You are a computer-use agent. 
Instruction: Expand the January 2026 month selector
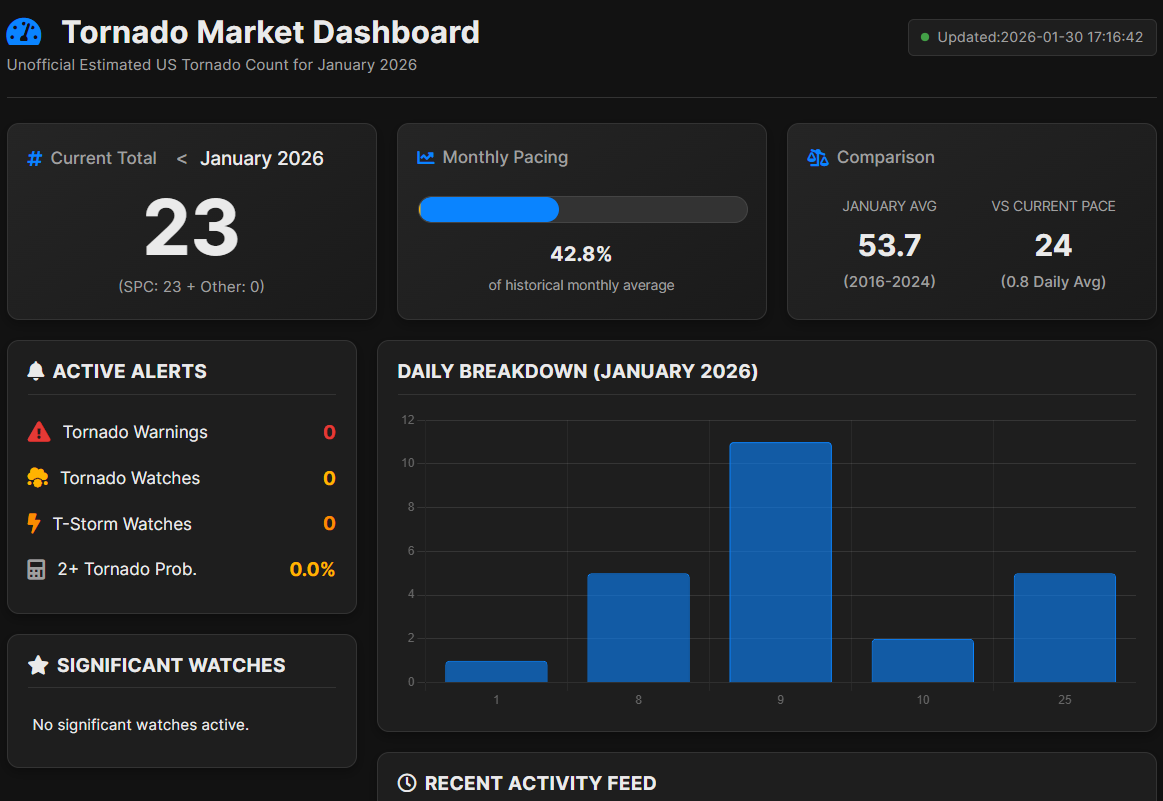262,158
